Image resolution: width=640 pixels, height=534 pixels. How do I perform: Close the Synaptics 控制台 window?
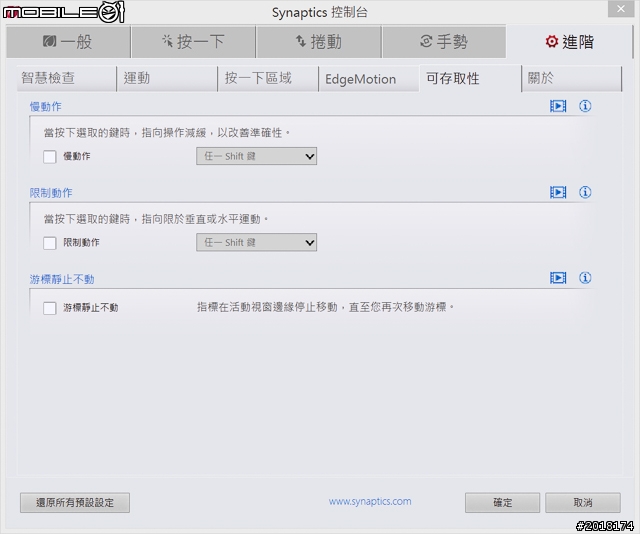[620, 9]
